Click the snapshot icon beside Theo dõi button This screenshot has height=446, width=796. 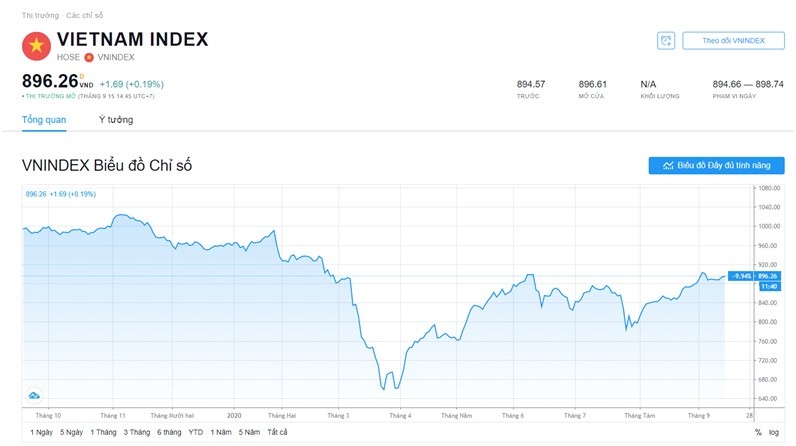point(667,41)
